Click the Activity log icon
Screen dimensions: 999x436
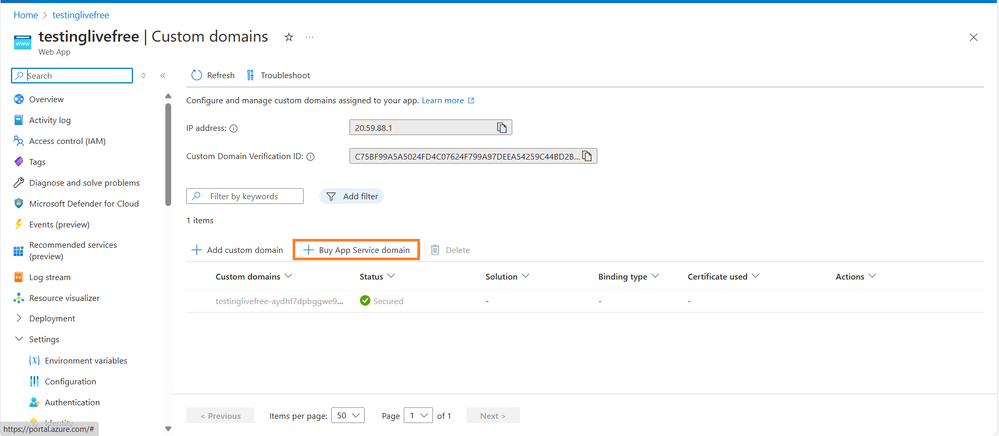coord(18,120)
